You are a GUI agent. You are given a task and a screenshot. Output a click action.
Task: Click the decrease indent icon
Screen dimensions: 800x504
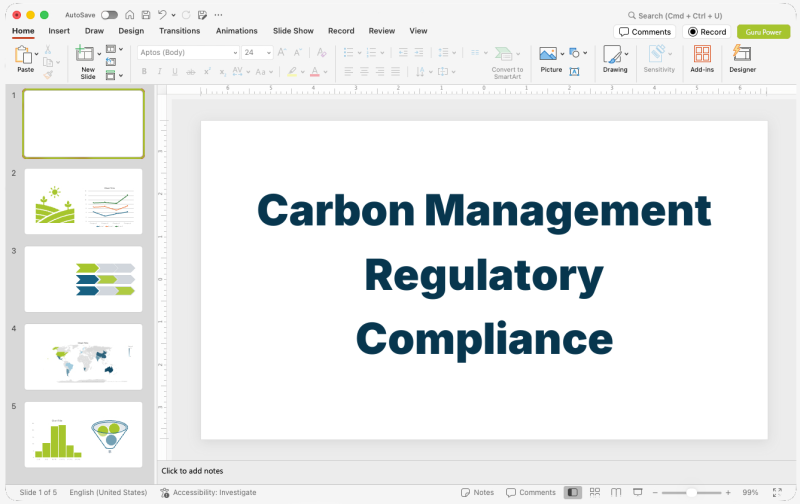coord(403,52)
